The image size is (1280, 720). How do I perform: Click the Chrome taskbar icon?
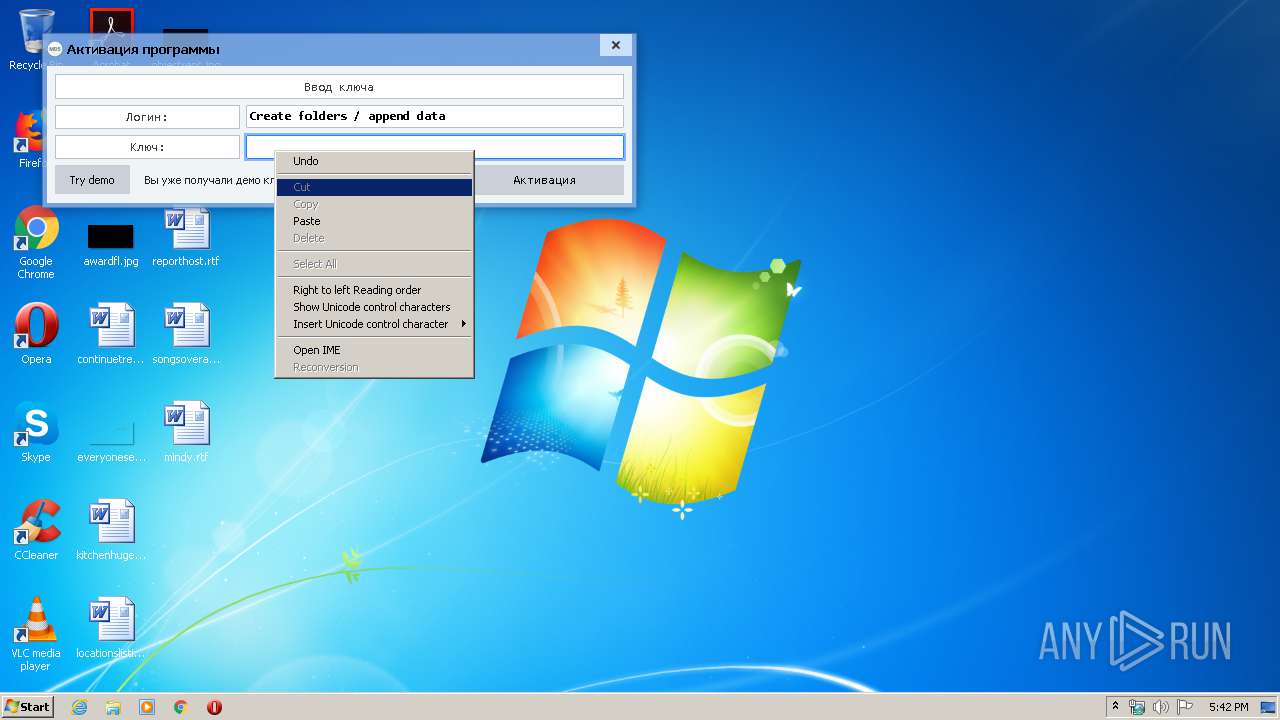[181, 707]
